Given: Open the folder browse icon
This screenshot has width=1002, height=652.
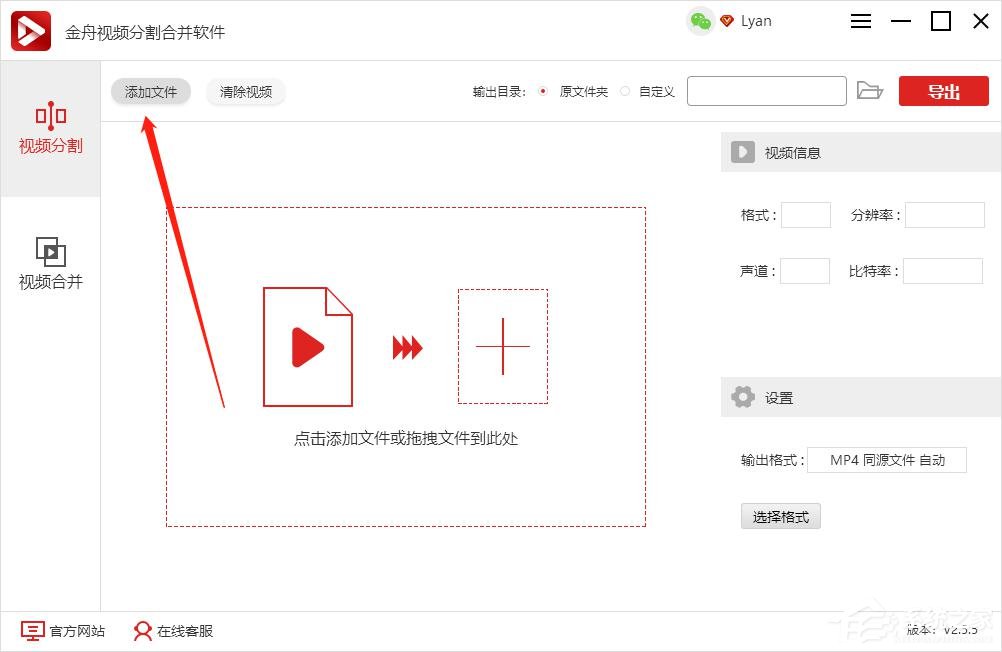Looking at the screenshot, I should coord(870,90).
